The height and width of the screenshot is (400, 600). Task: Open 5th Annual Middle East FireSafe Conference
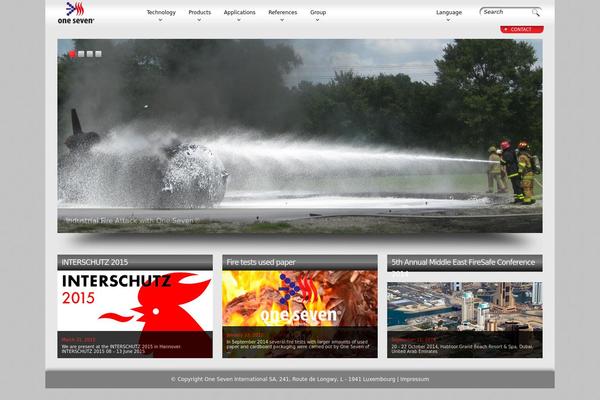[x=463, y=263]
